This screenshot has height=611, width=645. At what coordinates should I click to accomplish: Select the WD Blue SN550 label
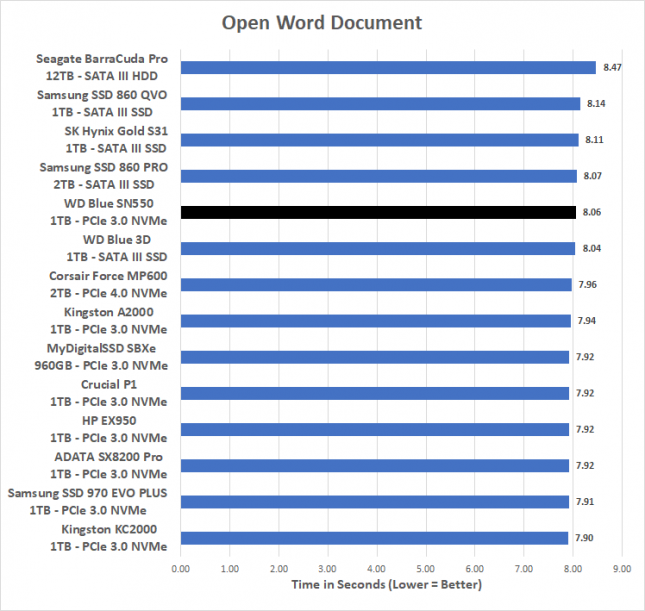109,212
